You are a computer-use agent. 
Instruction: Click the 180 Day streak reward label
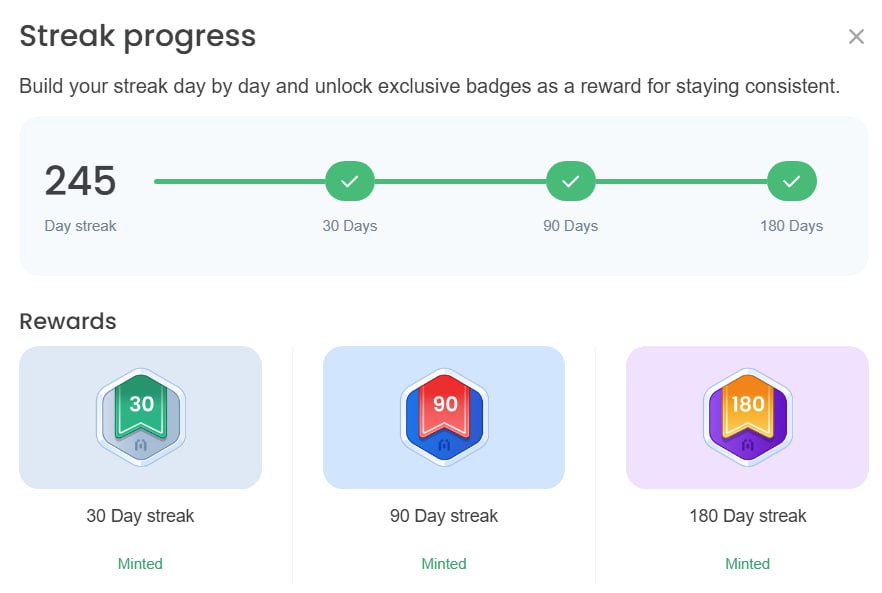point(747,516)
